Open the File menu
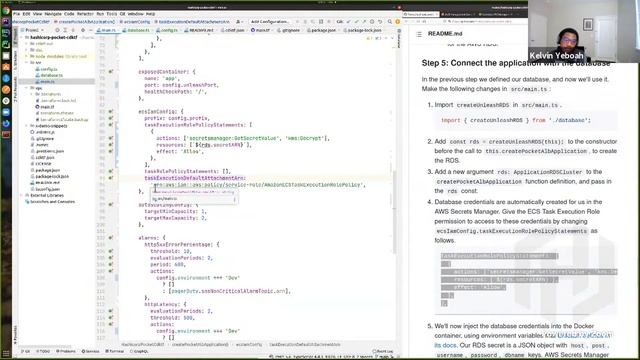The image size is (640, 360). [16, 14]
